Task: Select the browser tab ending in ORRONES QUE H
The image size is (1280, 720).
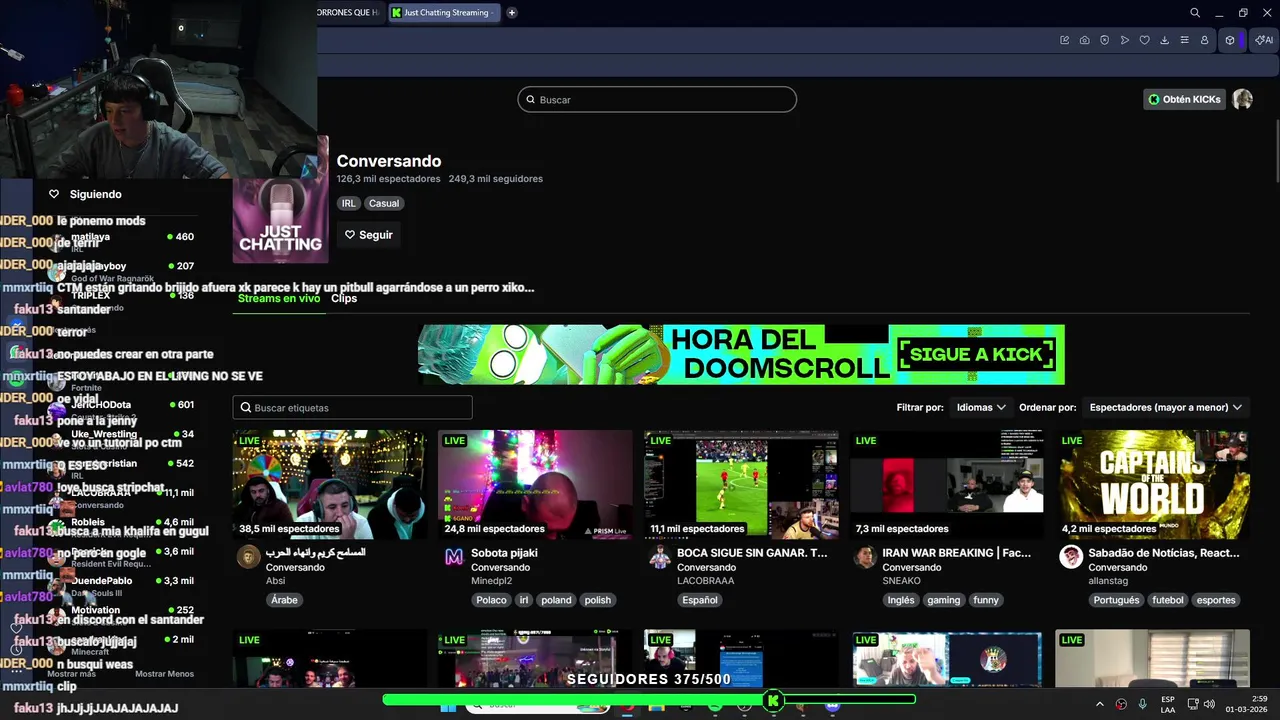Action: click(x=349, y=13)
